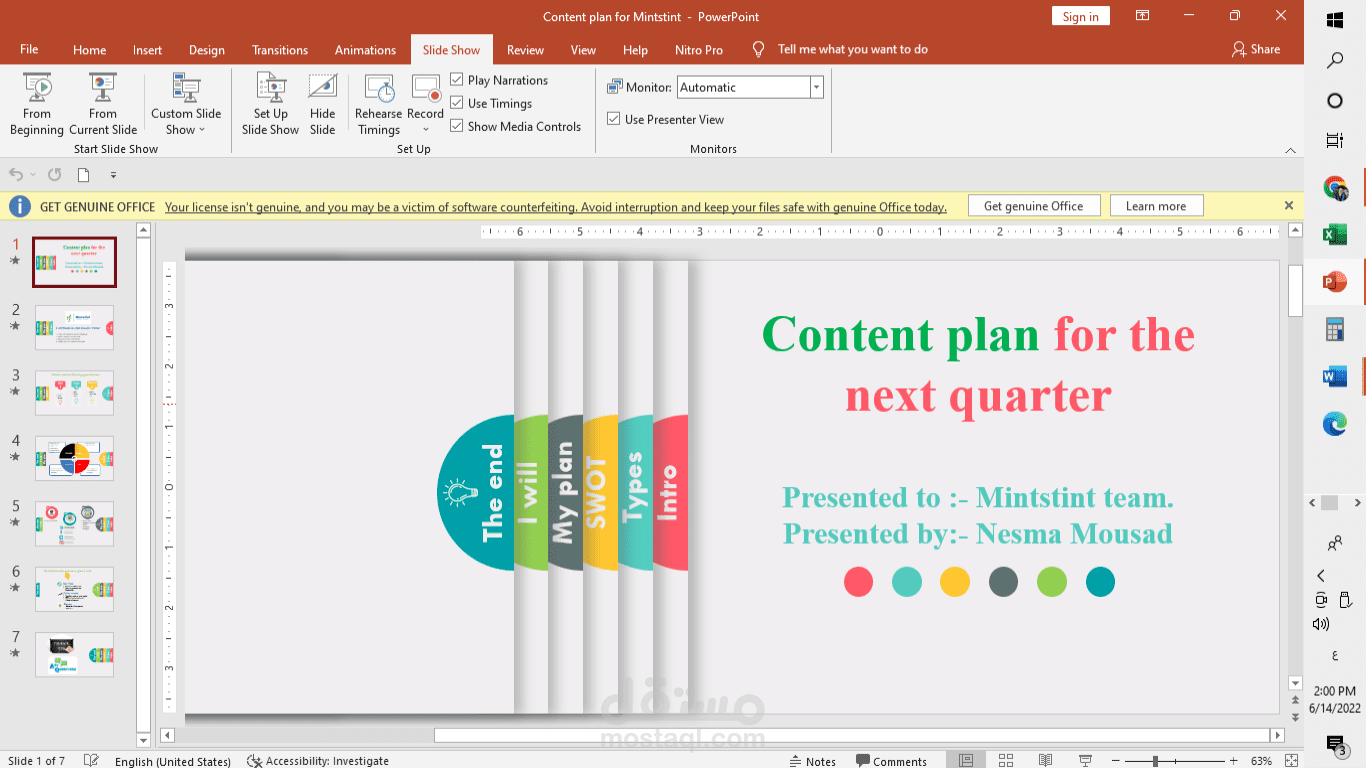This screenshot has width=1366, height=768.
Task: Click the zoom in plus button
Action: (x=1233, y=761)
